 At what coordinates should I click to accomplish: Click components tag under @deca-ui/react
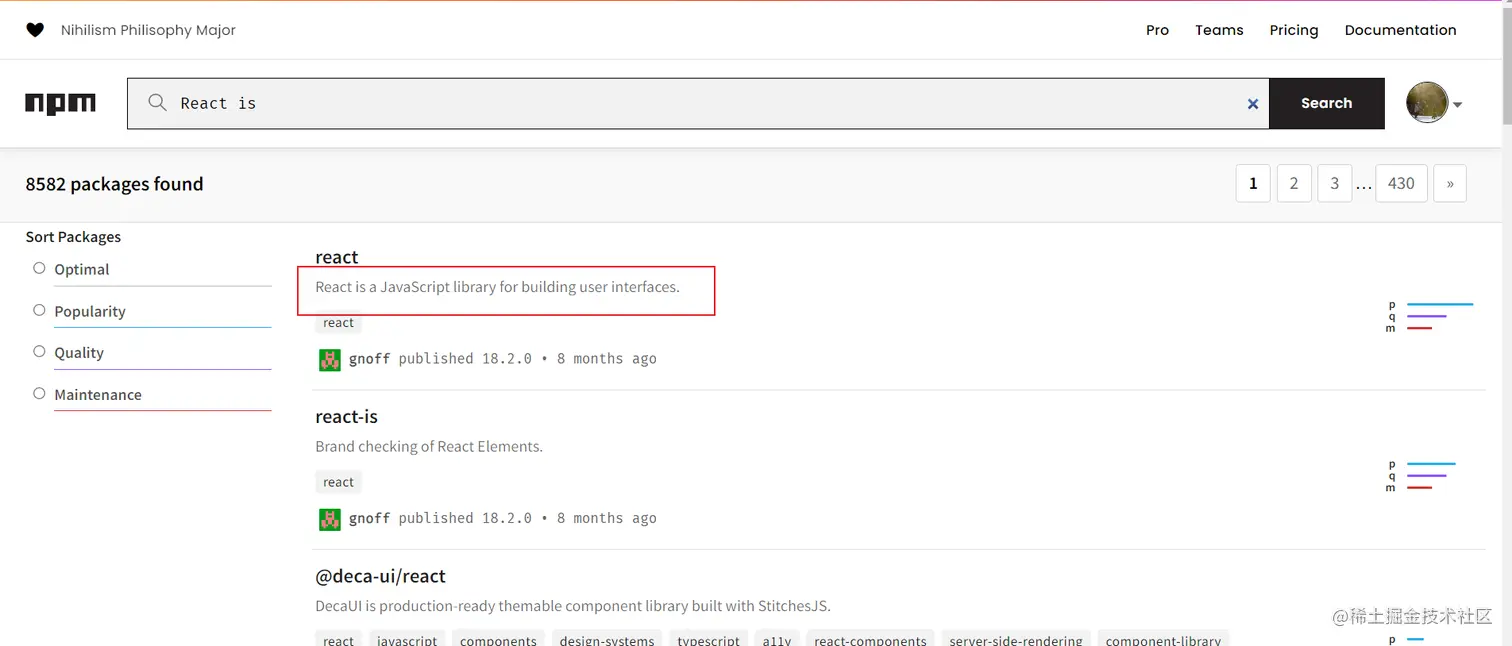pos(498,640)
